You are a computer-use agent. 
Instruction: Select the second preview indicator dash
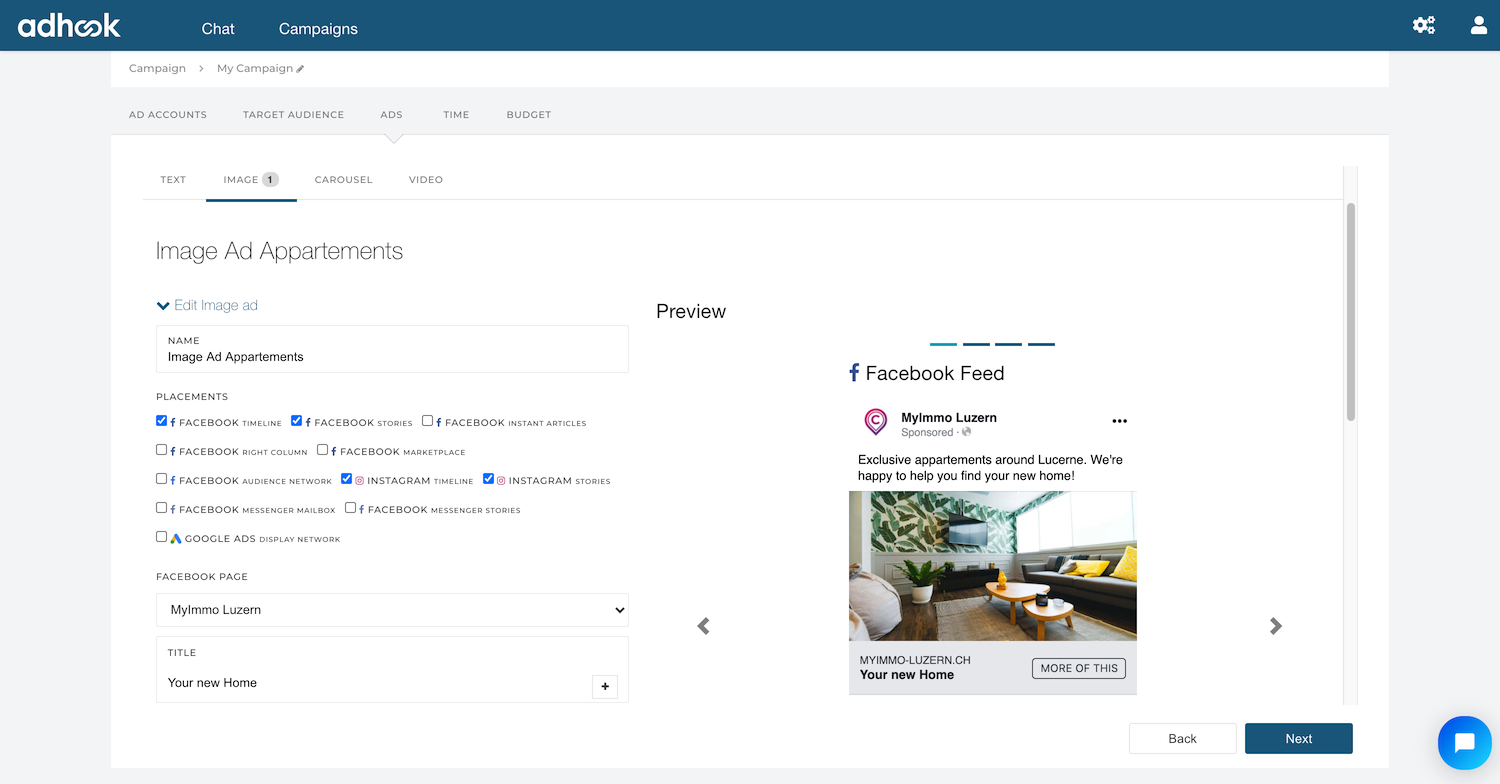[976, 344]
